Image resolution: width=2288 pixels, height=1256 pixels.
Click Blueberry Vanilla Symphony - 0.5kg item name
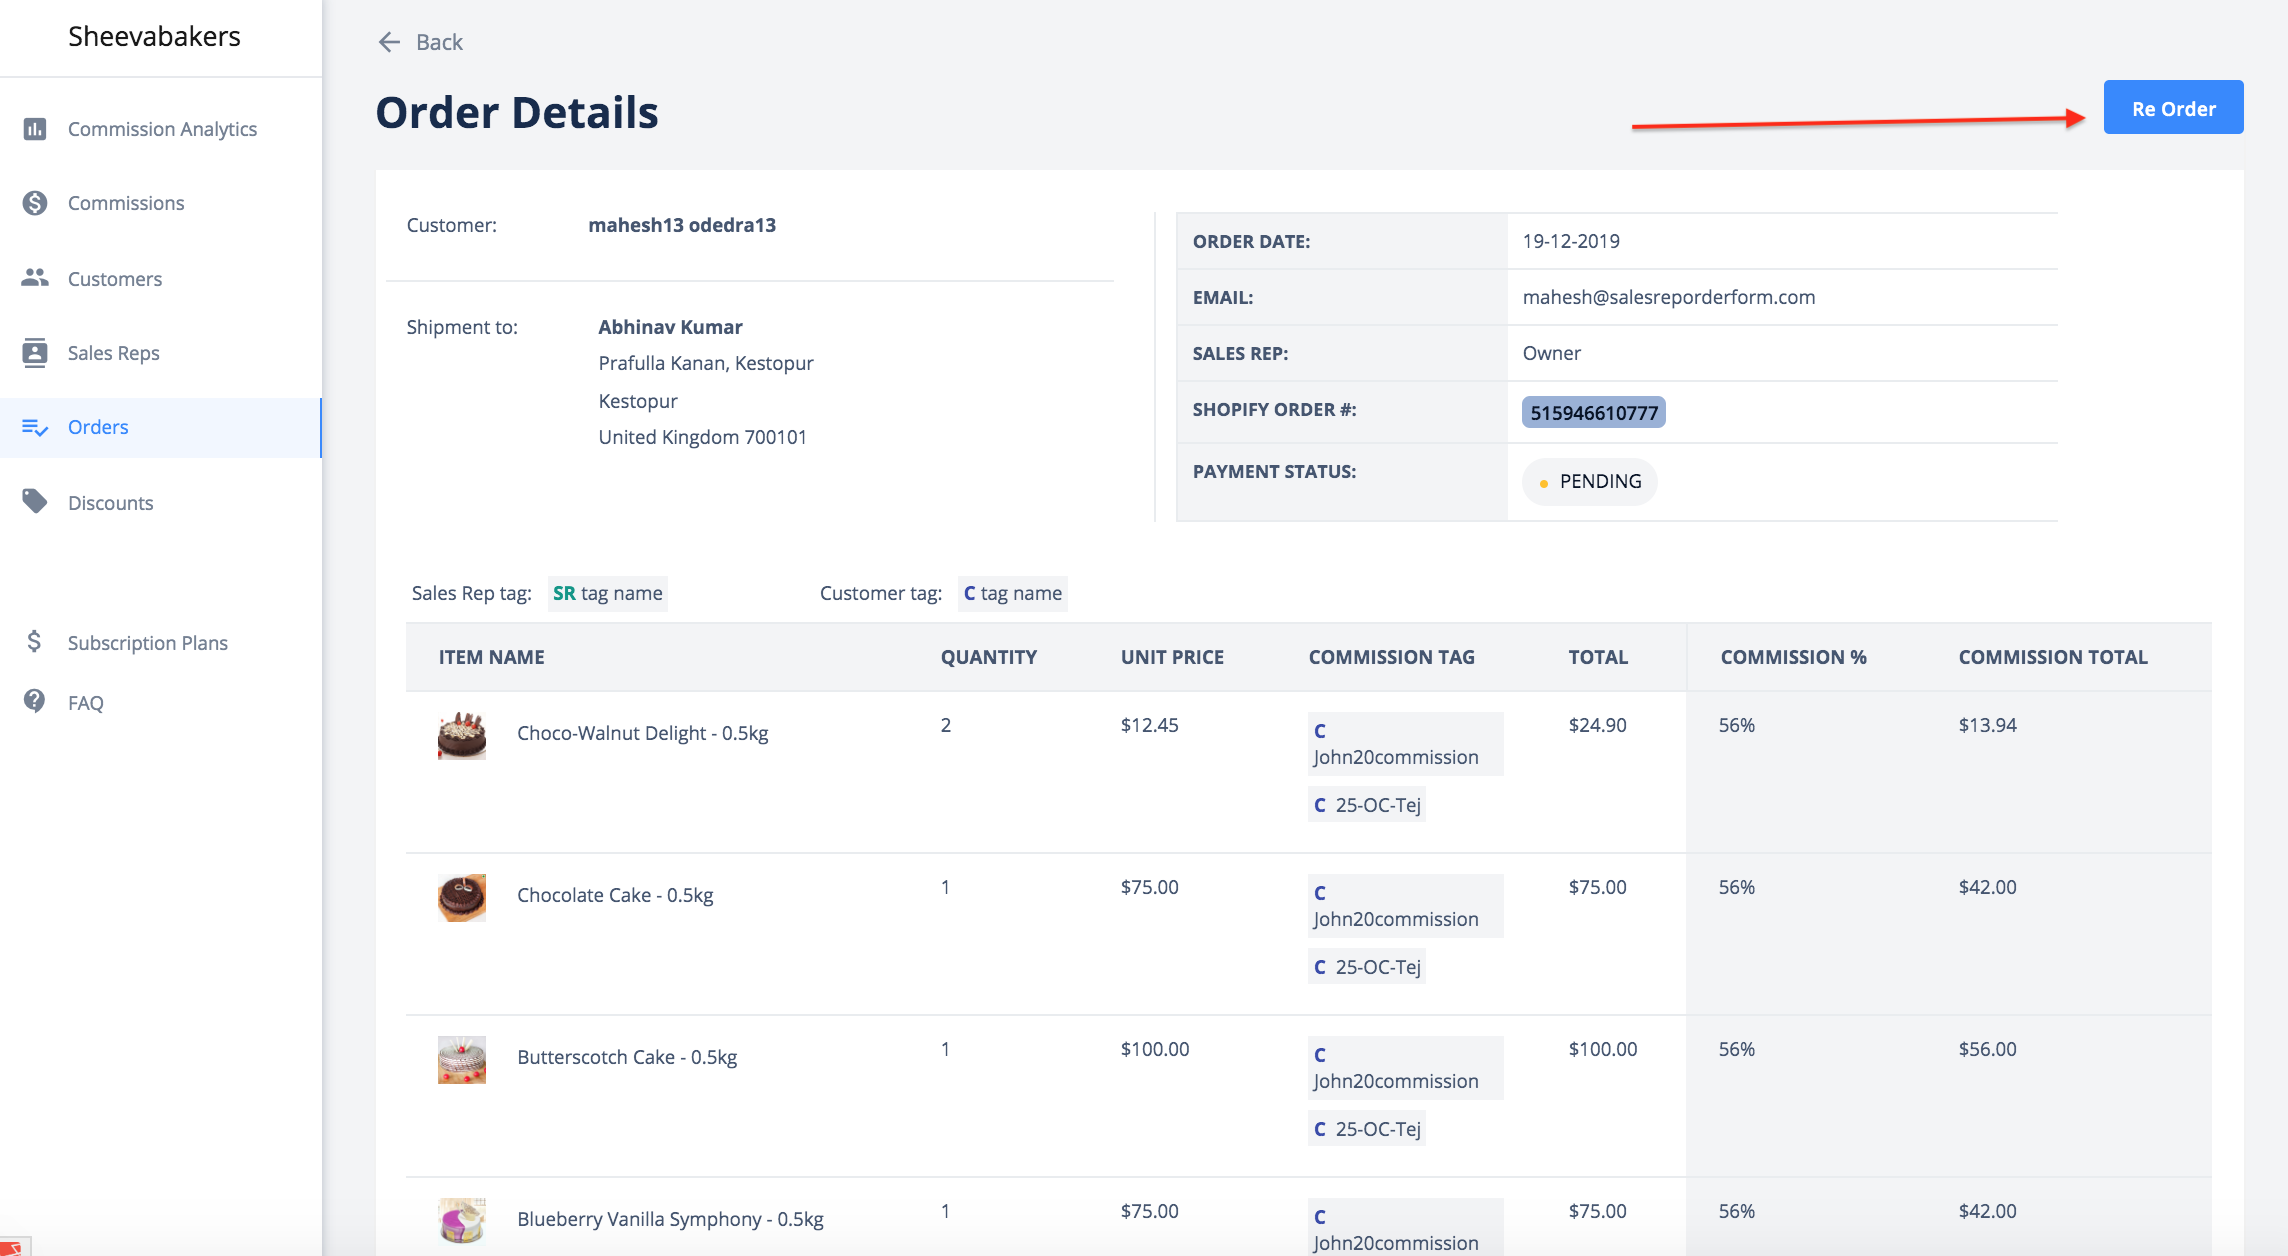670,1219
